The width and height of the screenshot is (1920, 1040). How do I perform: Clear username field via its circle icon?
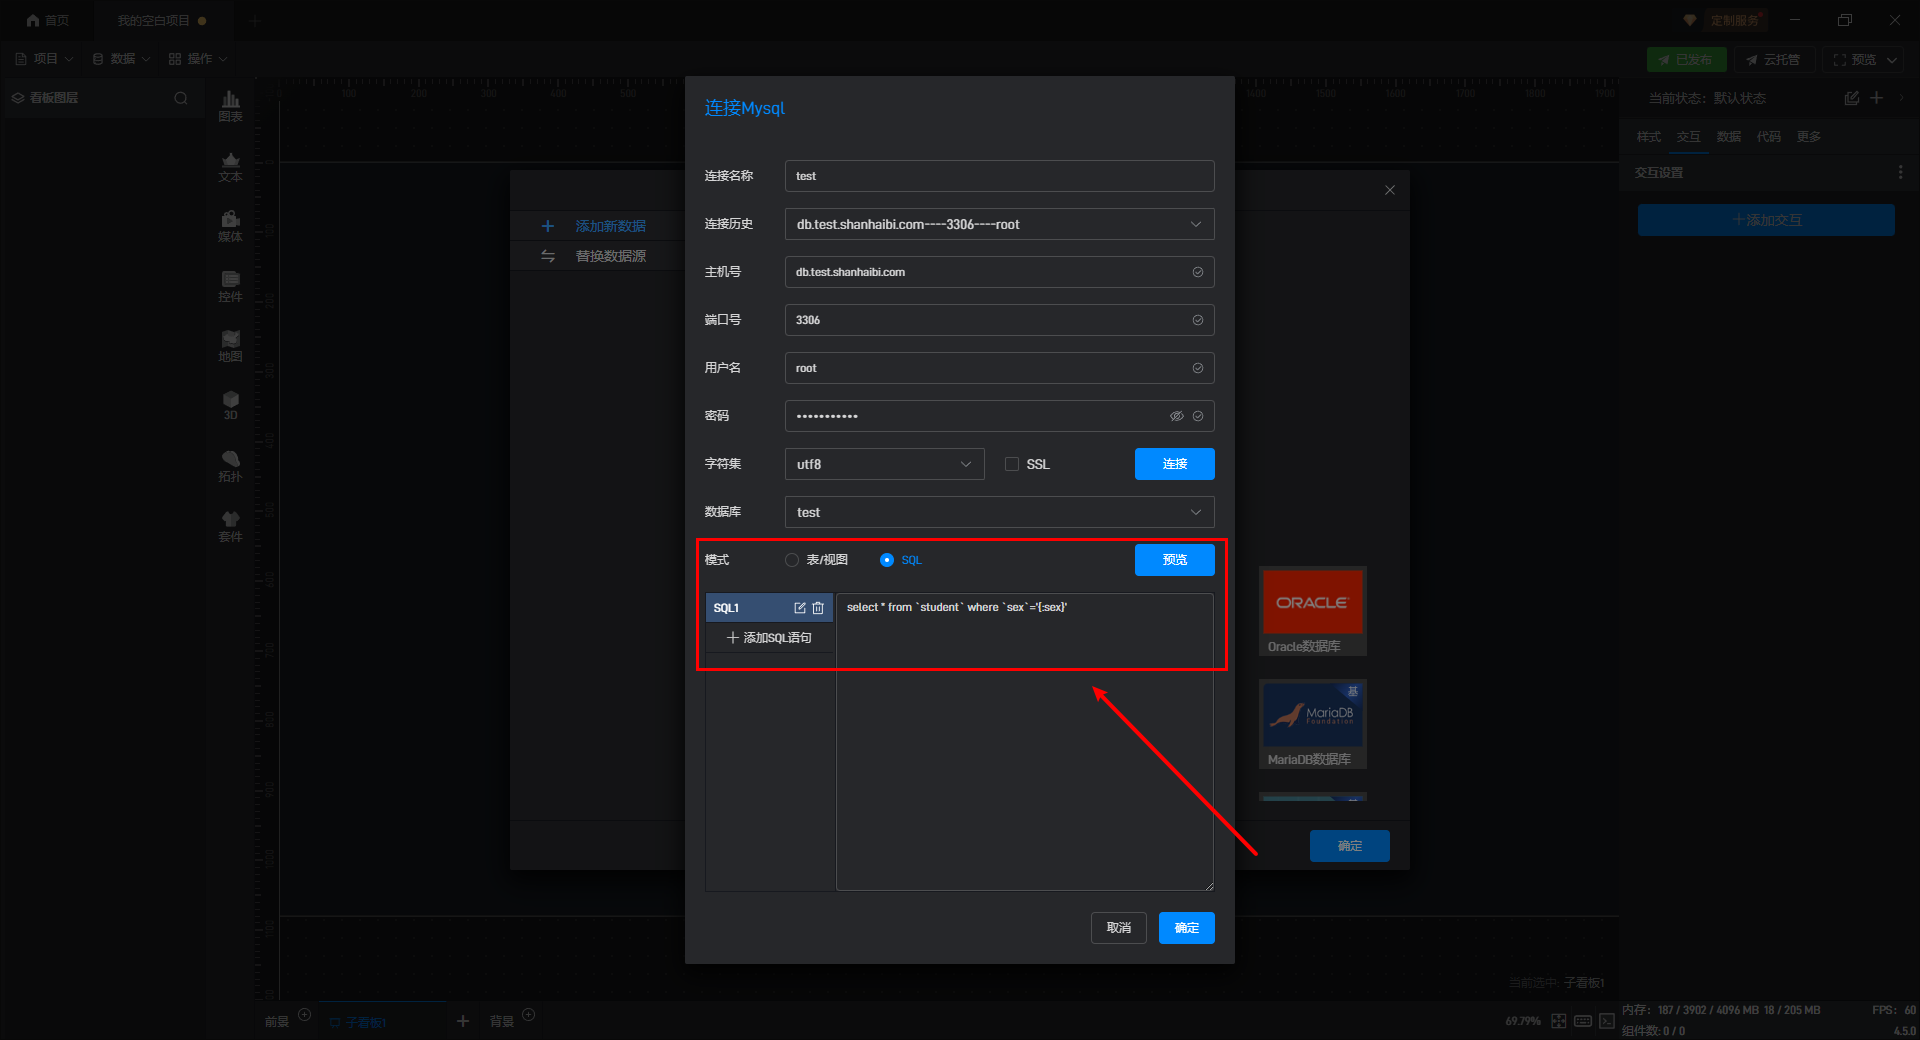1198,368
